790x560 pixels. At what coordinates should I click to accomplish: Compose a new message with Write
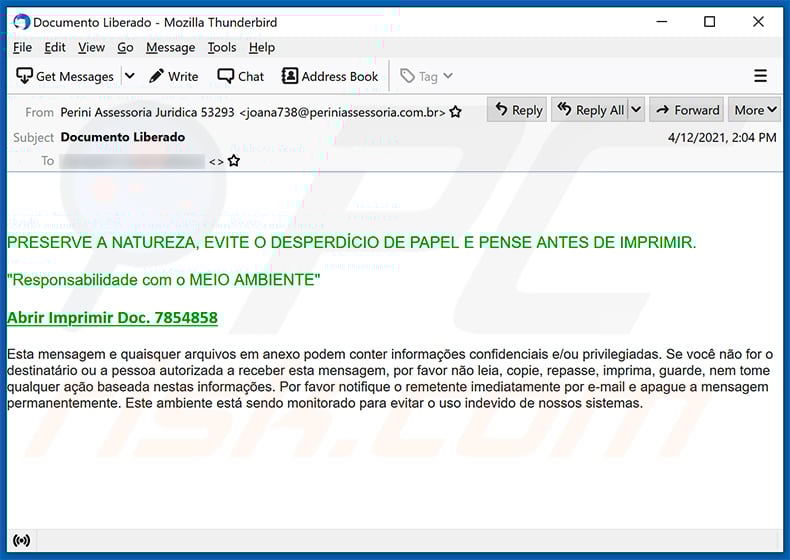coord(173,76)
